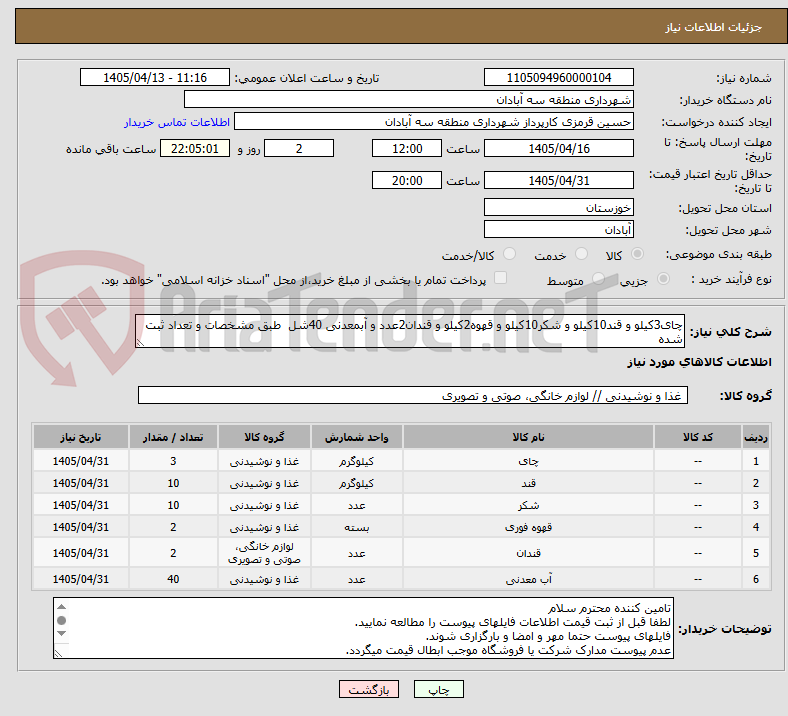Click the گروه کالا column header
788x716 pixels.
point(264,437)
